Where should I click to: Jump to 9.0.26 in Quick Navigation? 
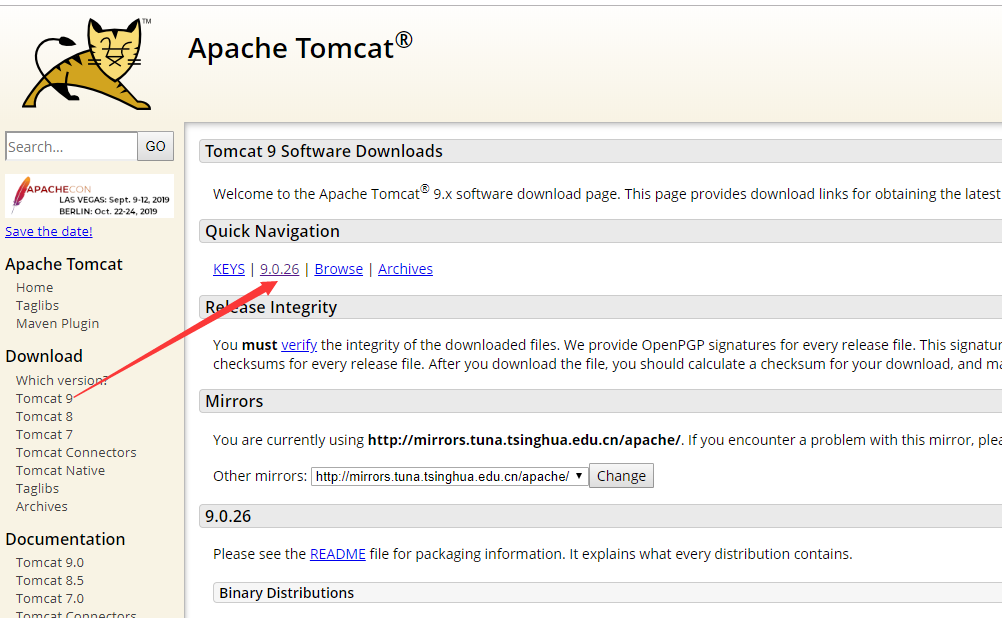pos(279,269)
